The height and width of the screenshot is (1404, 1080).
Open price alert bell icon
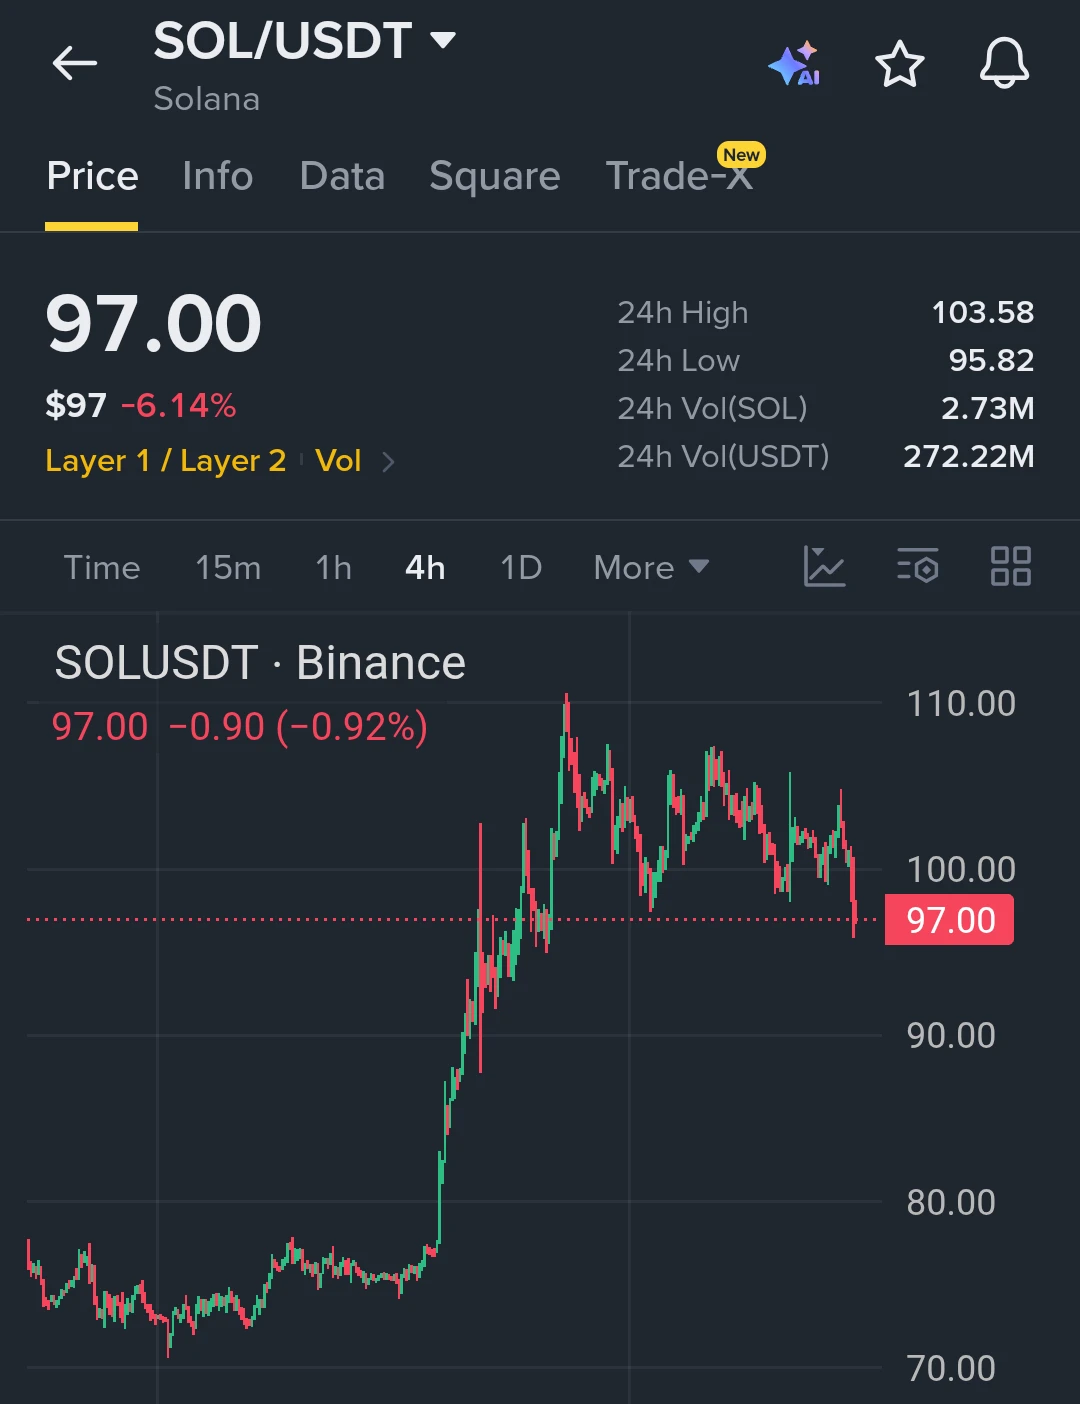click(x=1004, y=64)
